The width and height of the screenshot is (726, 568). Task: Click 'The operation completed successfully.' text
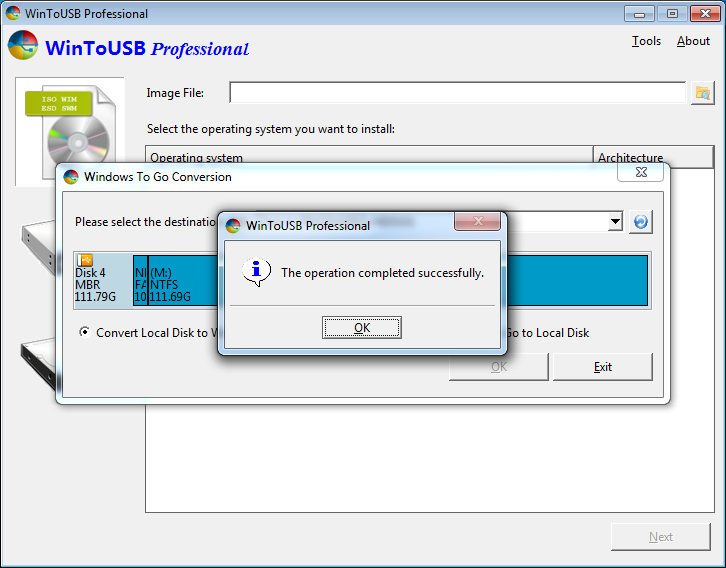click(382, 273)
